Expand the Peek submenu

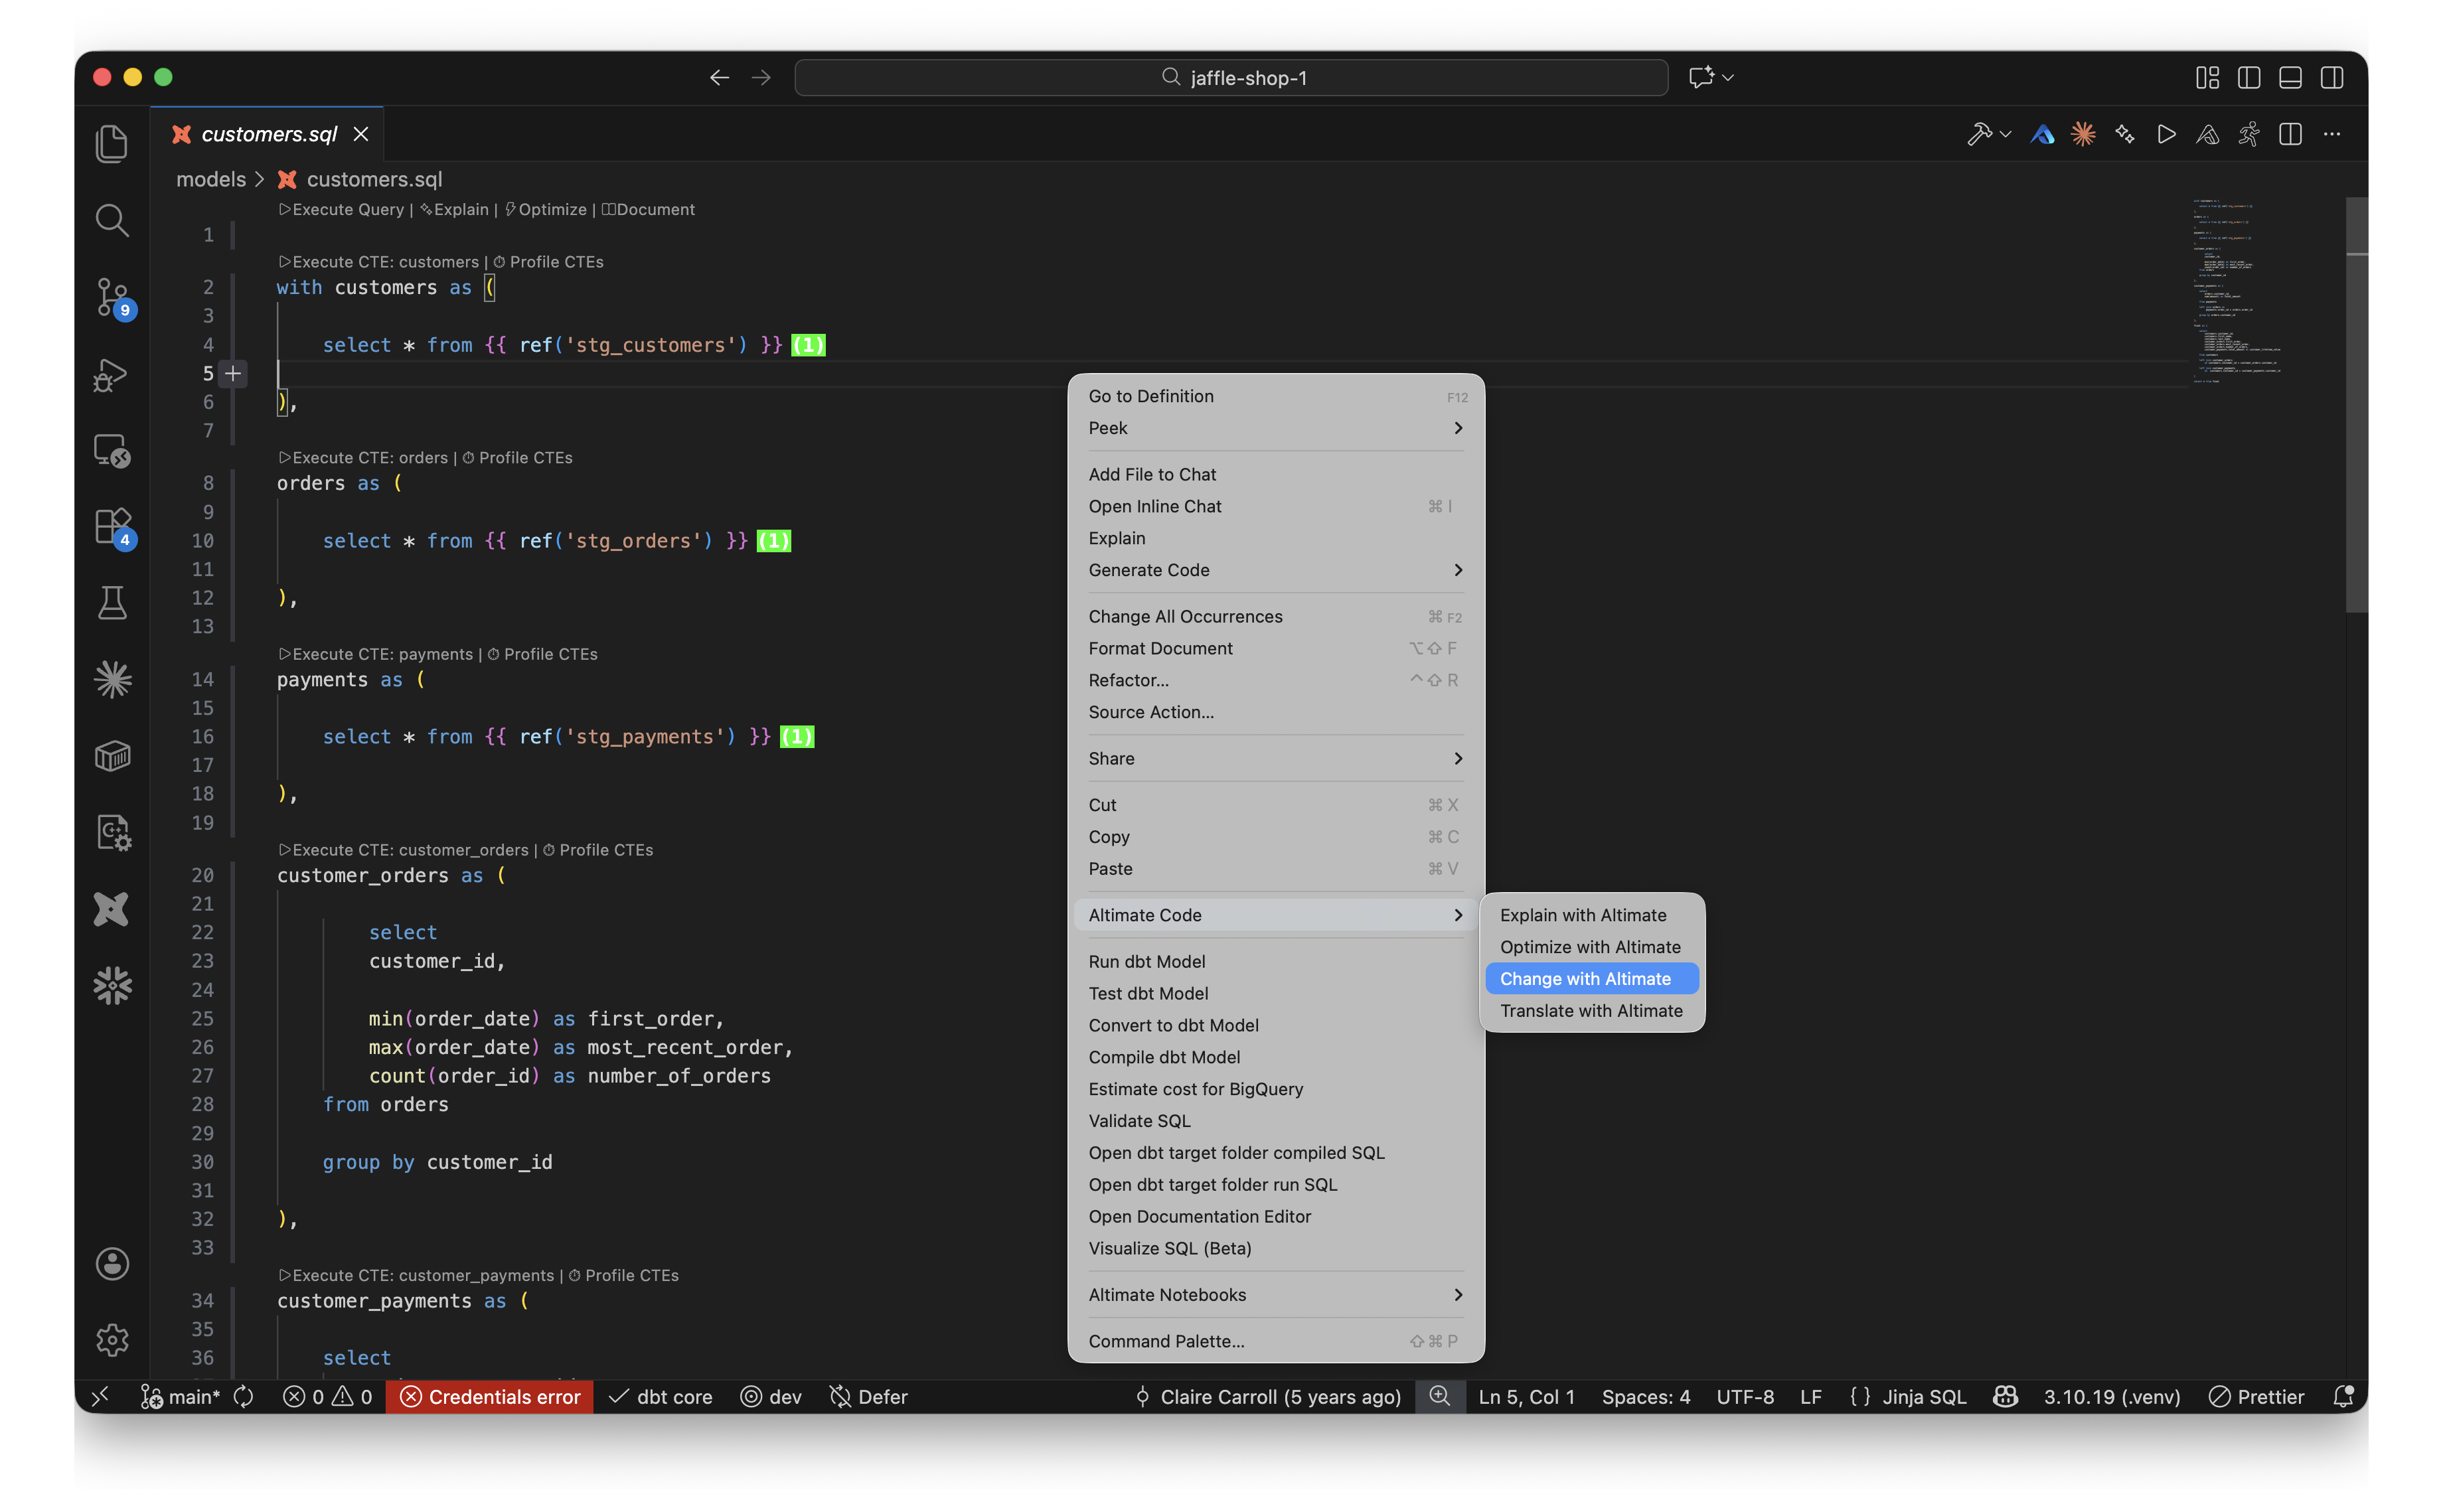coord(1275,428)
